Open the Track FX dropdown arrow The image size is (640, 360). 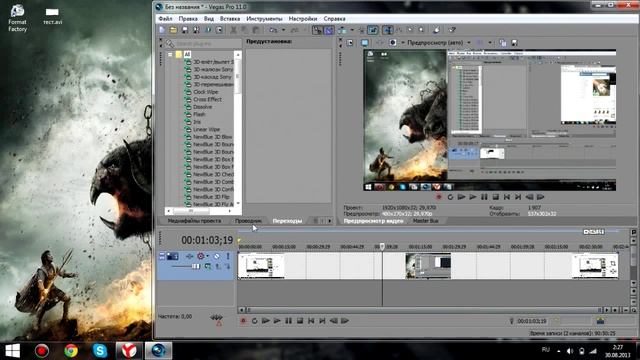tap(208, 256)
